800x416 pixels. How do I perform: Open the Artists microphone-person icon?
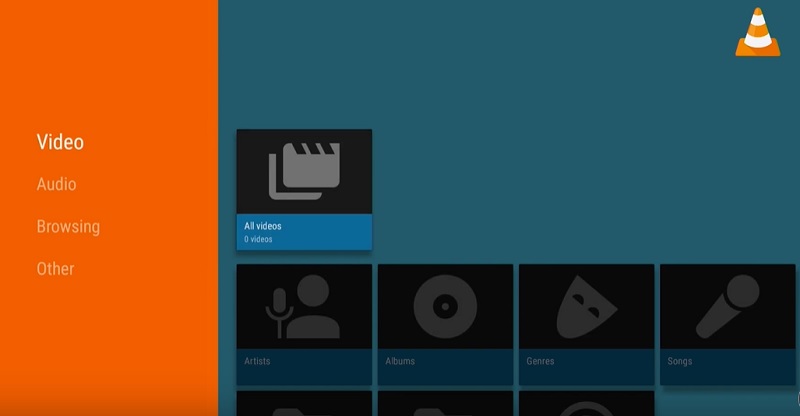(x=303, y=307)
